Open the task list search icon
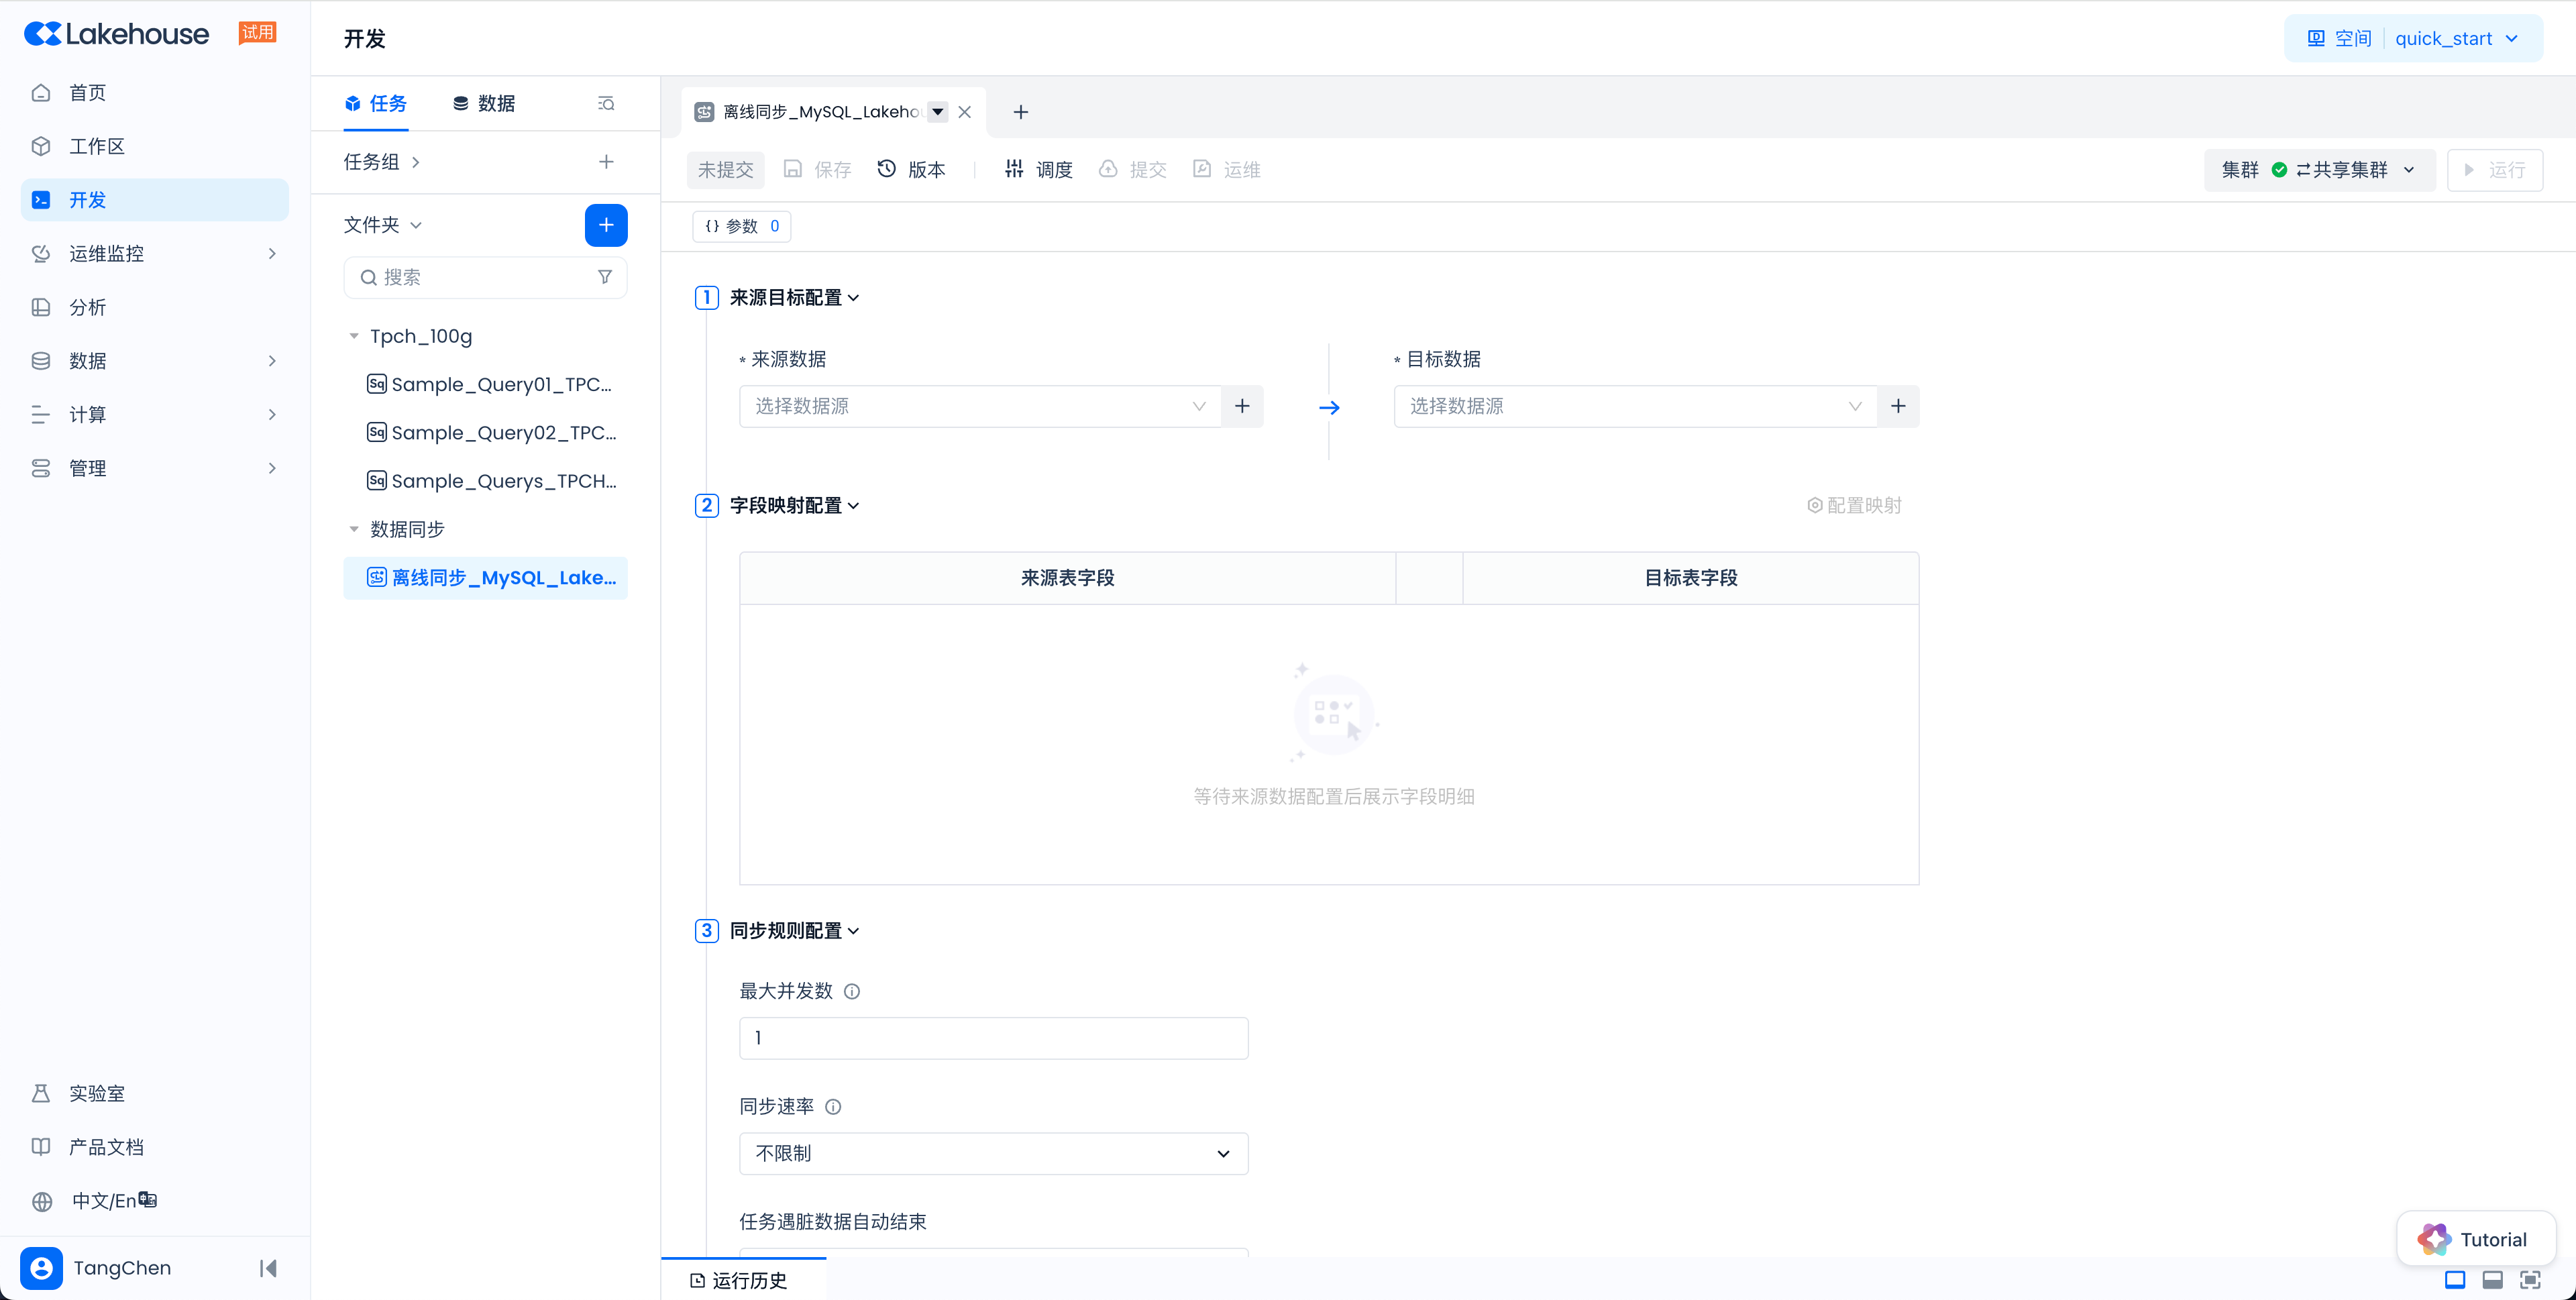Image resolution: width=2576 pixels, height=1300 pixels. (x=606, y=104)
